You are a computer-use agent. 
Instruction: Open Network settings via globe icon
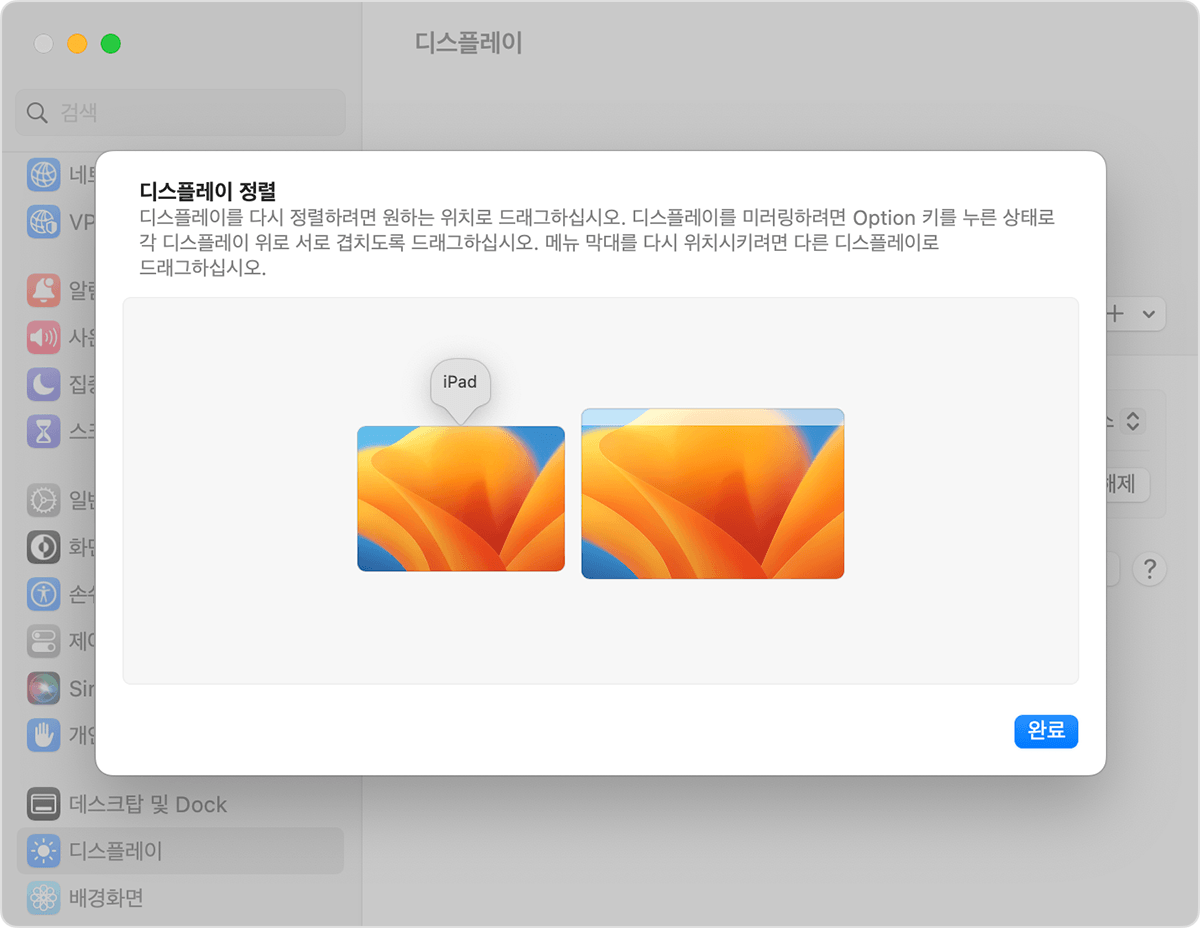44,175
